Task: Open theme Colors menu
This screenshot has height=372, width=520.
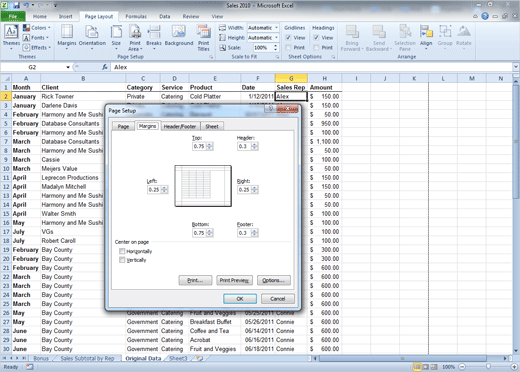Action: click(x=36, y=28)
